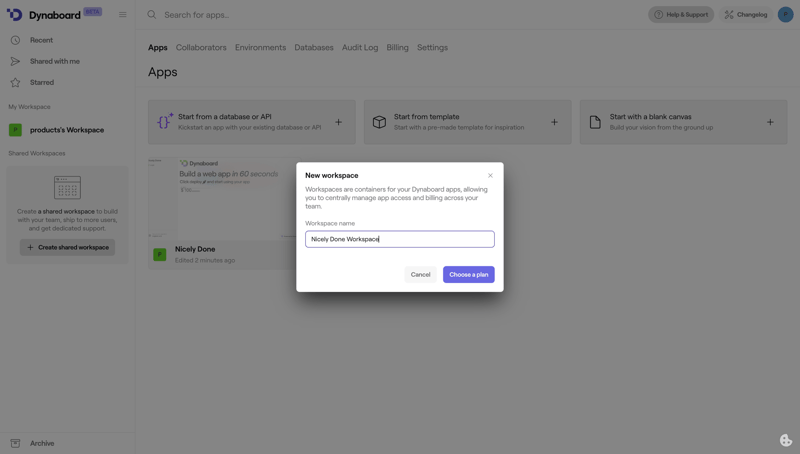Click the Choose a plan button

(468, 274)
